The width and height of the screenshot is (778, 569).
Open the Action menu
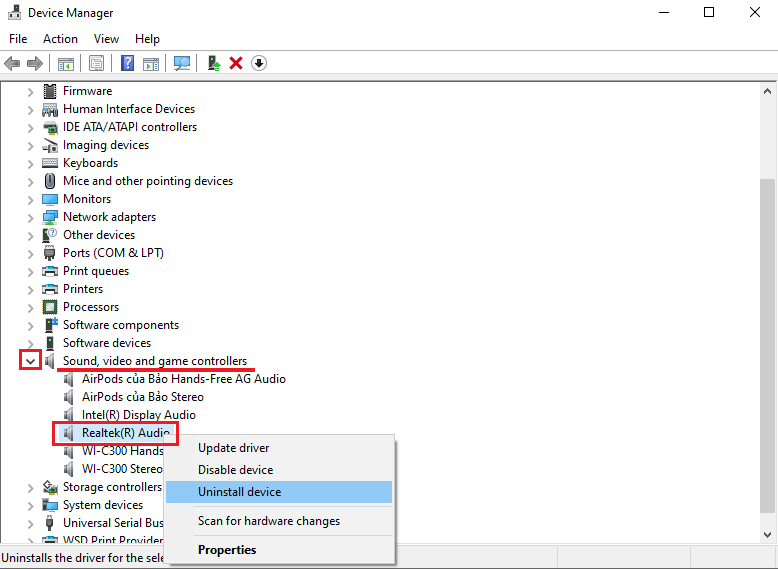pos(60,39)
